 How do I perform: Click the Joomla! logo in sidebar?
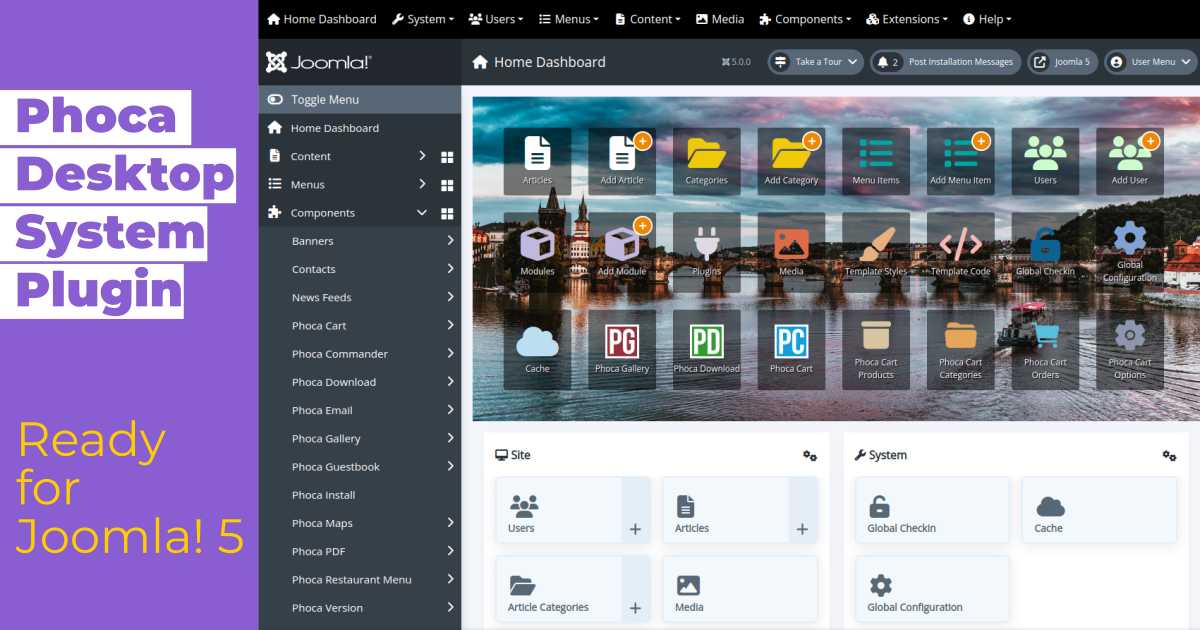tap(319, 62)
